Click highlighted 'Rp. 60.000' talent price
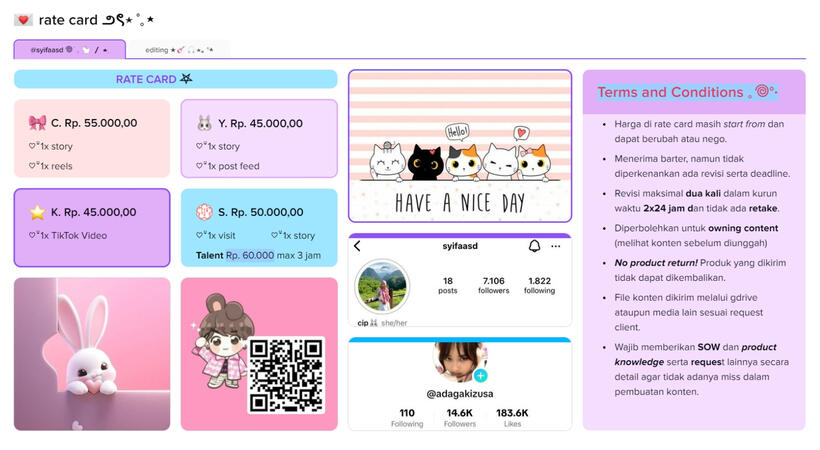The image size is (820, 450). click(250, 255)
